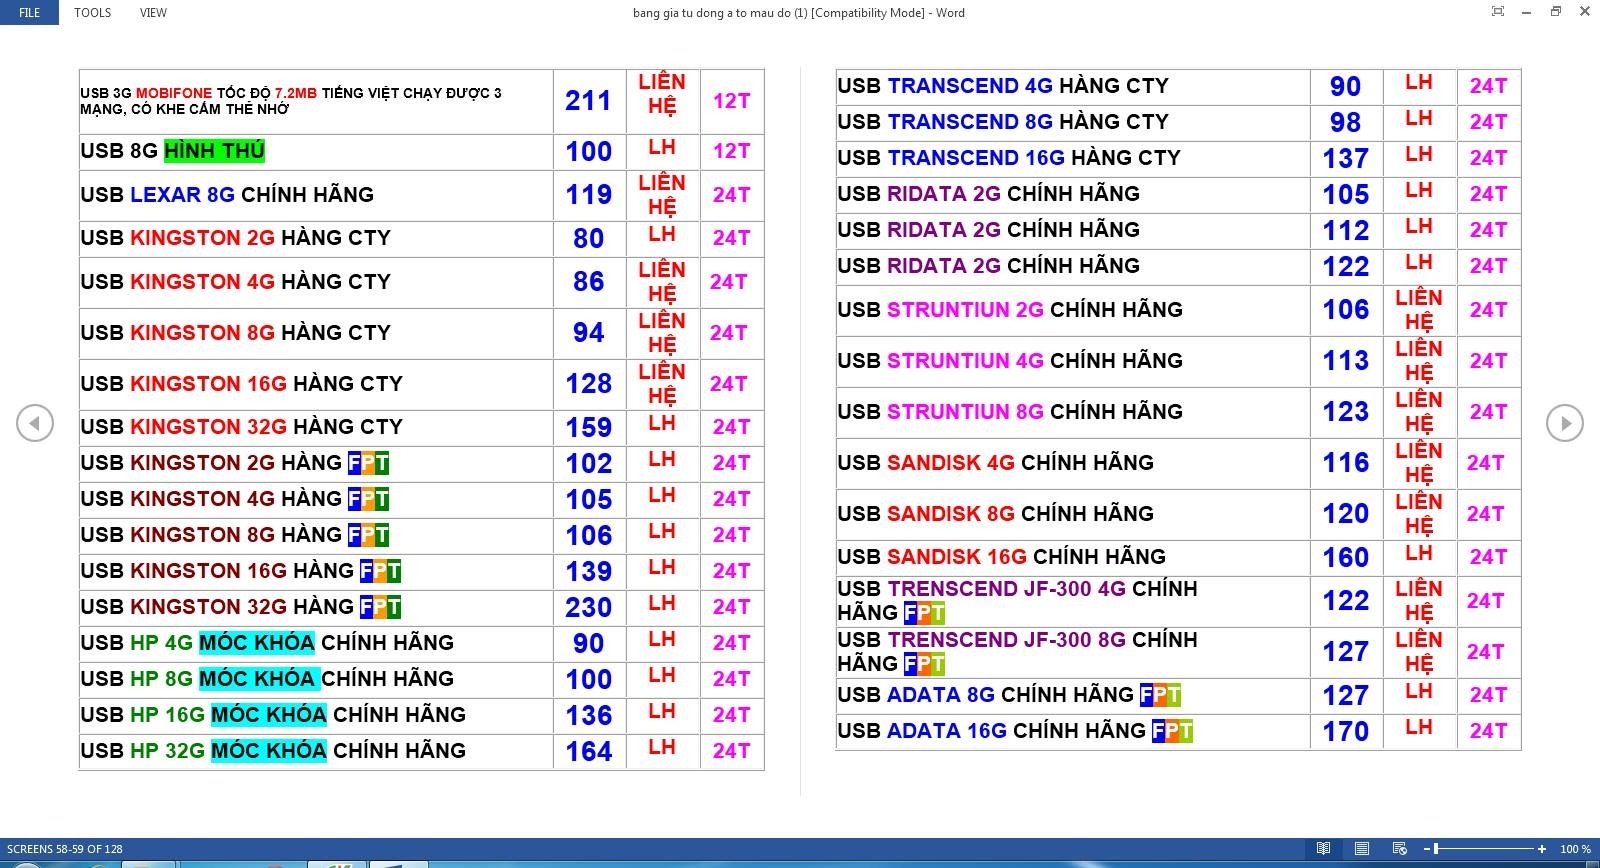Screen dimensions: 1600x868
Task: Click the 100 % zoom level button
Action: coord(1575,849)
